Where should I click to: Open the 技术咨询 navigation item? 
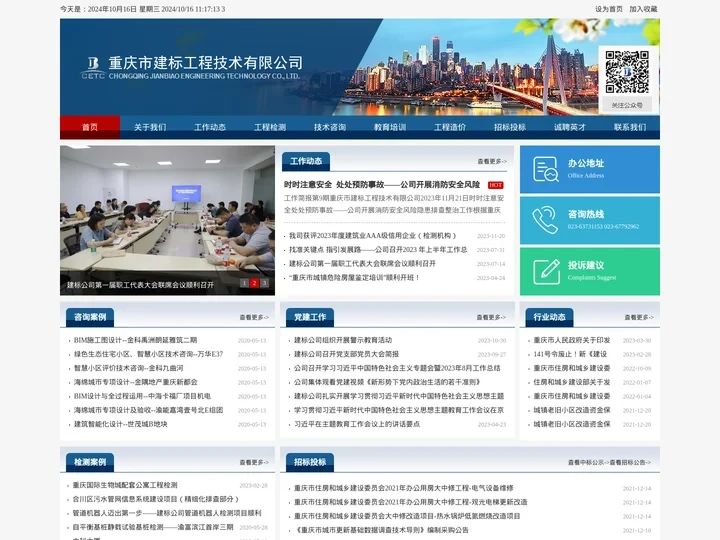coord(330,127)
